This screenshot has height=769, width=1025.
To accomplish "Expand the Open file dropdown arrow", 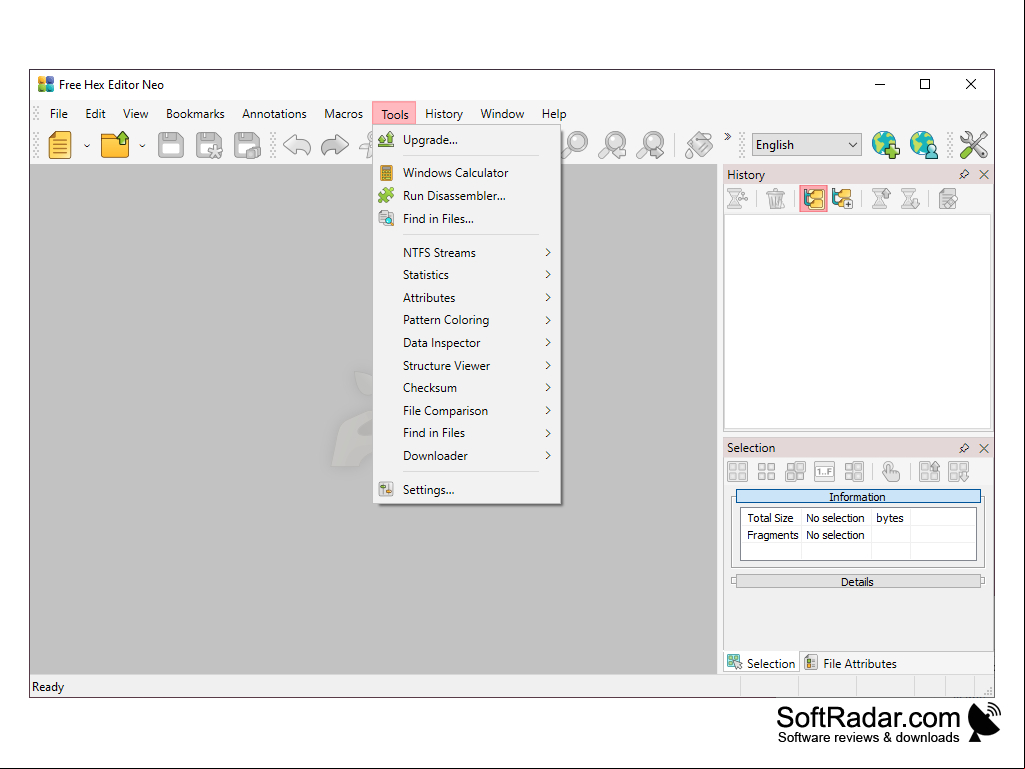I will point(142,146).
